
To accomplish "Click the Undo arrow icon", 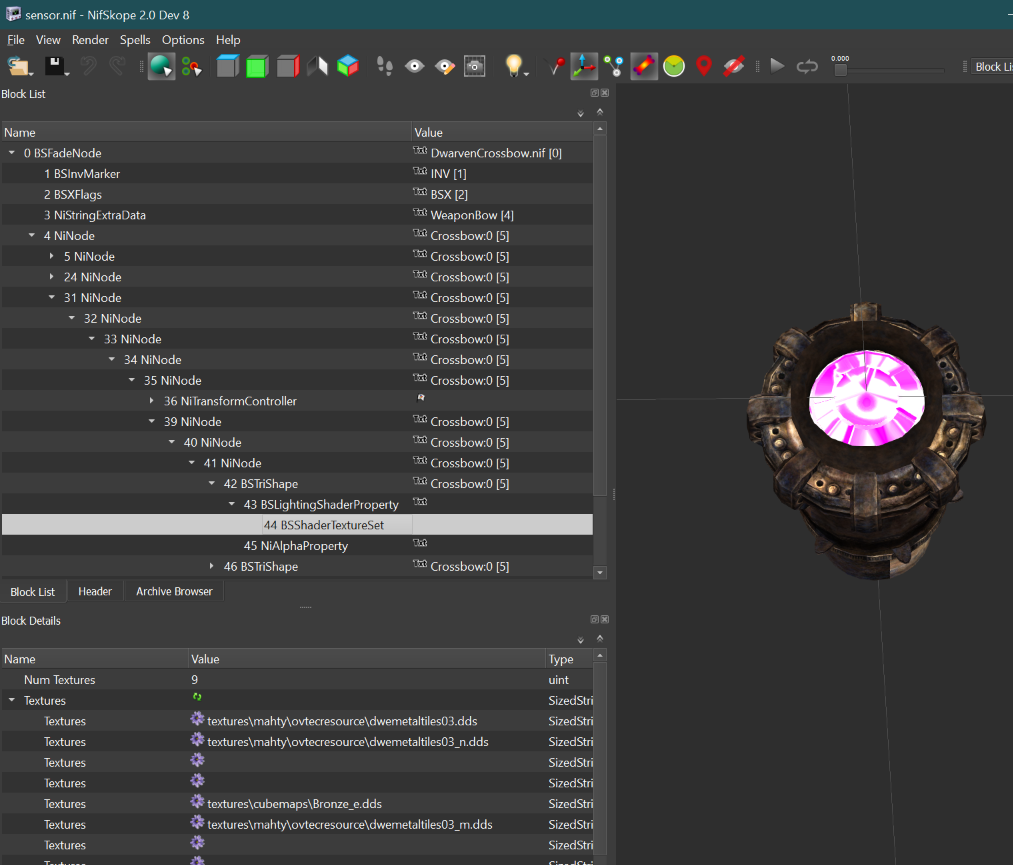I will (x=89, y=67).
